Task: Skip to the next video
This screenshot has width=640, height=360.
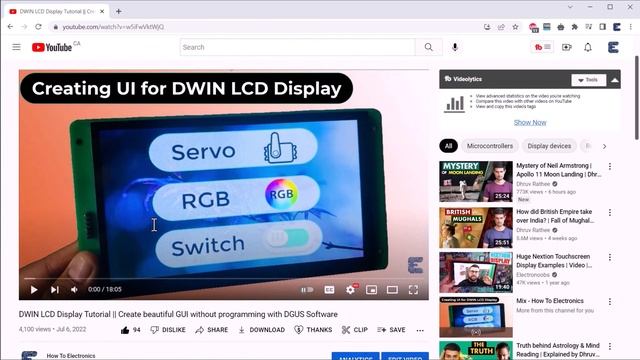Action: click(x=55, y=289)
